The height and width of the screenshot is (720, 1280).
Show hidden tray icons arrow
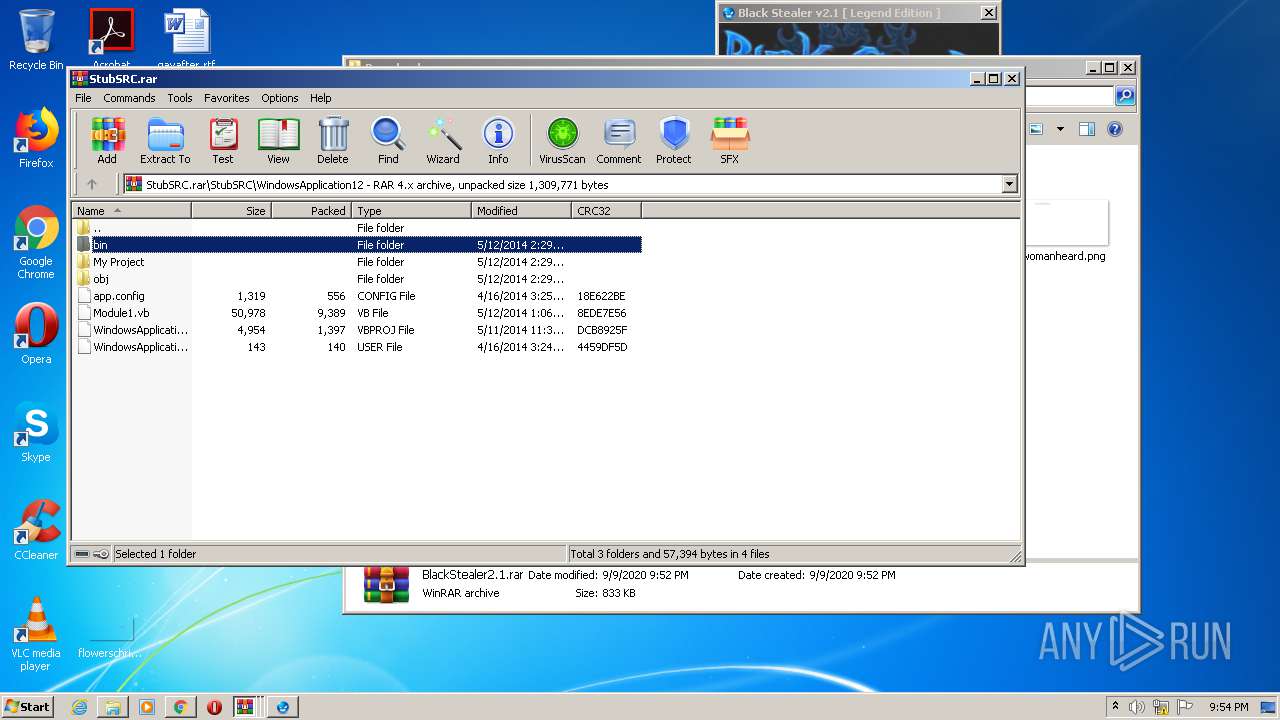tap(1115, 706)
